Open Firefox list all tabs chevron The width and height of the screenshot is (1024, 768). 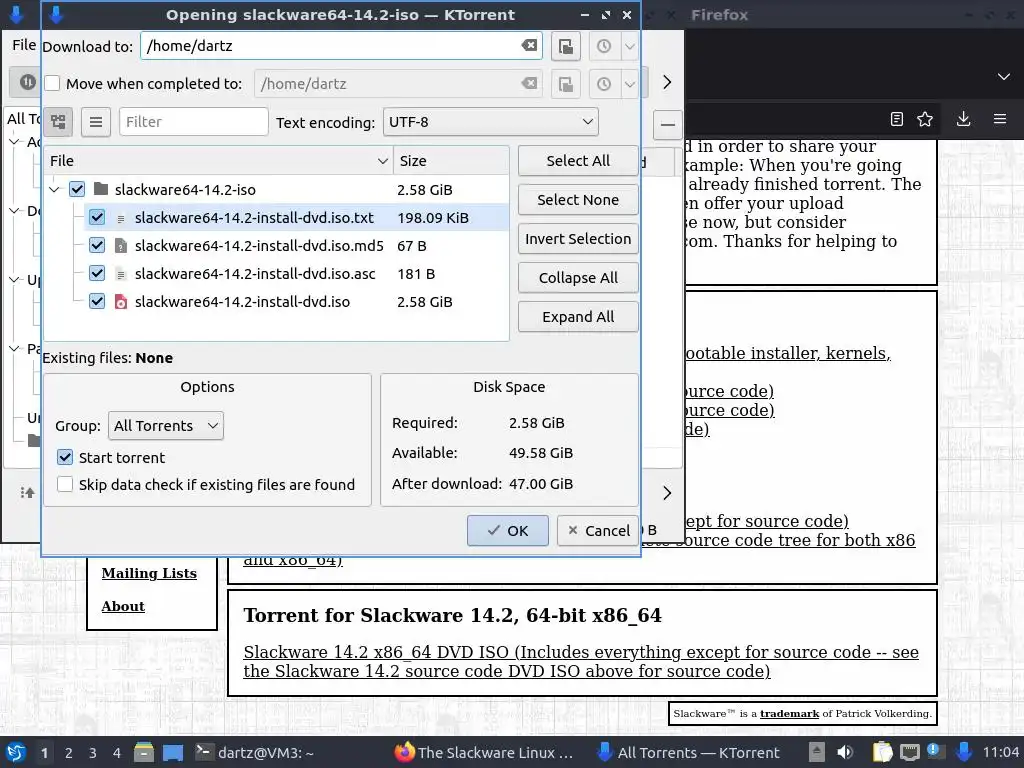click(x=1004, y=76)
